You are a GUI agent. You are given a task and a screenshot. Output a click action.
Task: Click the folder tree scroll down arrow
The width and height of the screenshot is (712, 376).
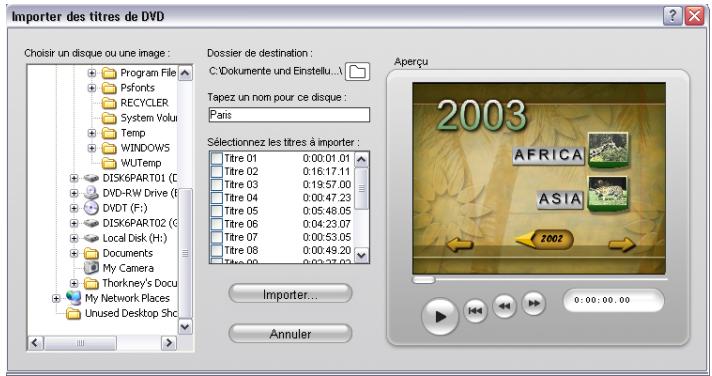click(x=185, y=327)
